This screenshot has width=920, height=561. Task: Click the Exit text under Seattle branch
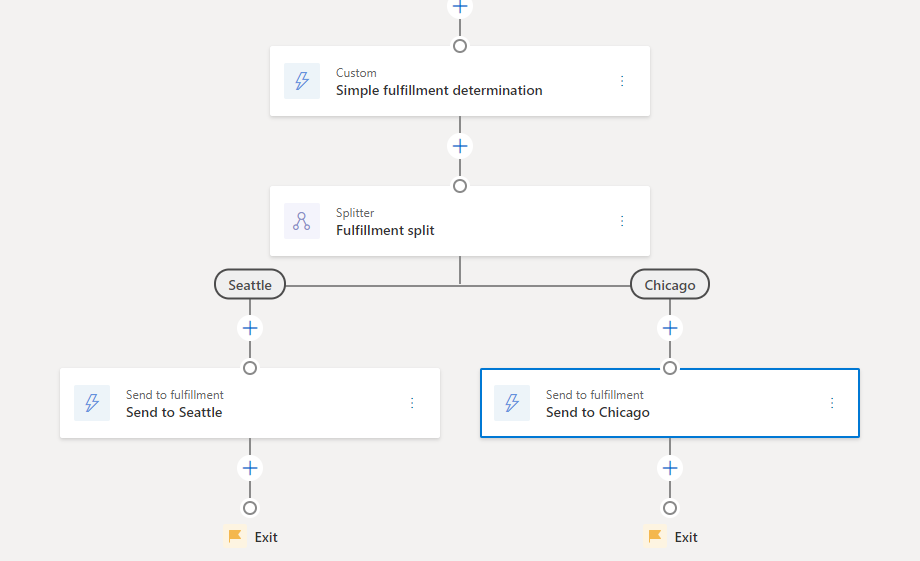coord(266,538)
